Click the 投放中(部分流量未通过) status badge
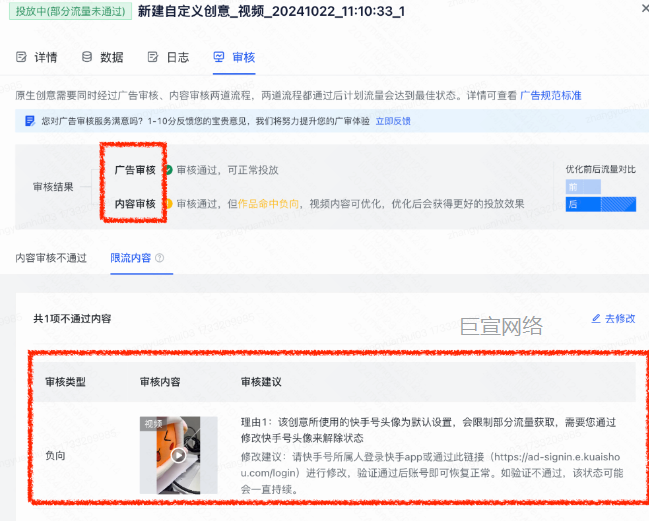 70,11
